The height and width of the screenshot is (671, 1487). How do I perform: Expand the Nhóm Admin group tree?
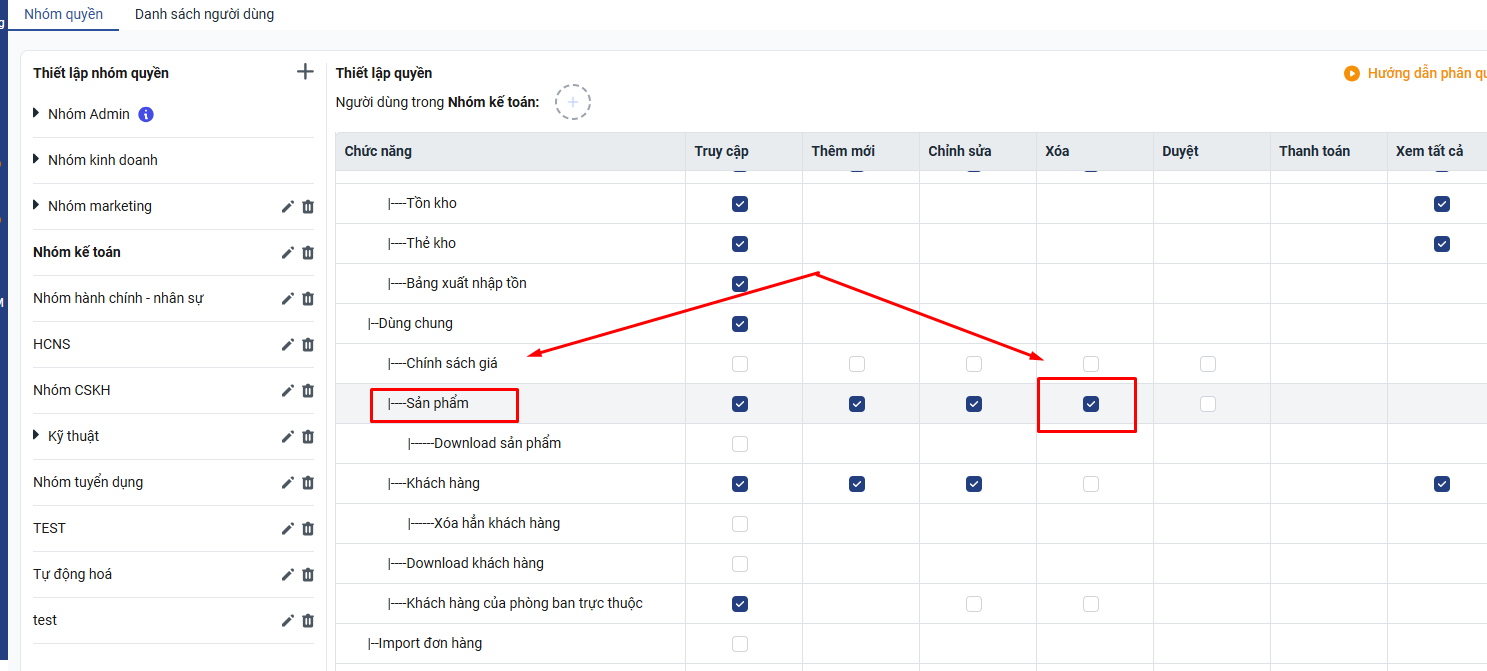point(38,114)
